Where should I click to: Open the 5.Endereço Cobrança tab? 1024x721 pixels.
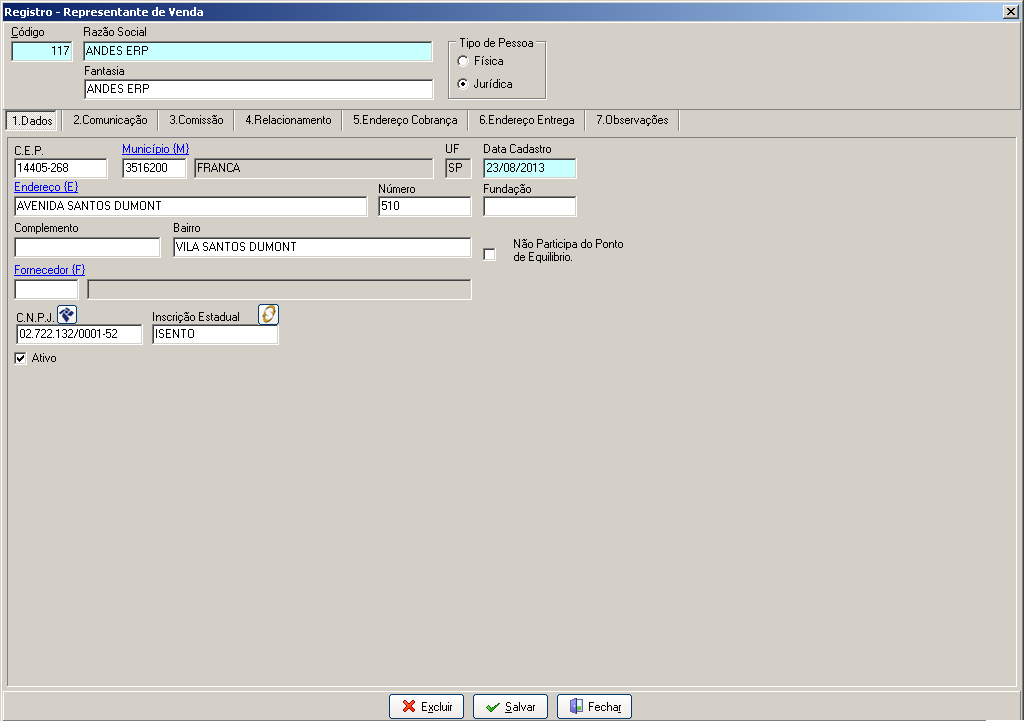coord(405,120)
